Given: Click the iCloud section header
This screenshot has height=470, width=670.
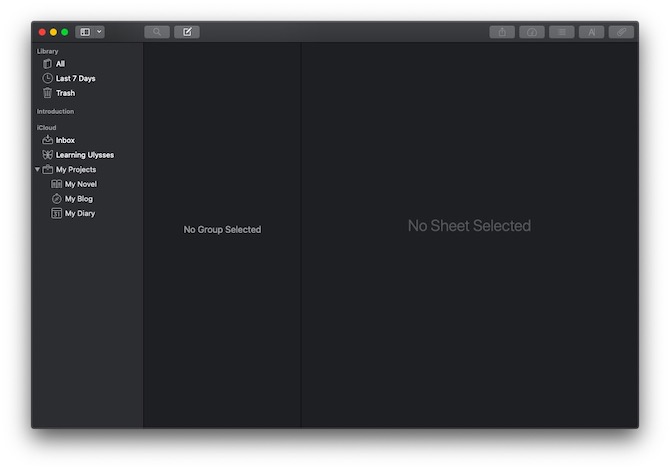Looking at the screenshot, I should [46, 127].
